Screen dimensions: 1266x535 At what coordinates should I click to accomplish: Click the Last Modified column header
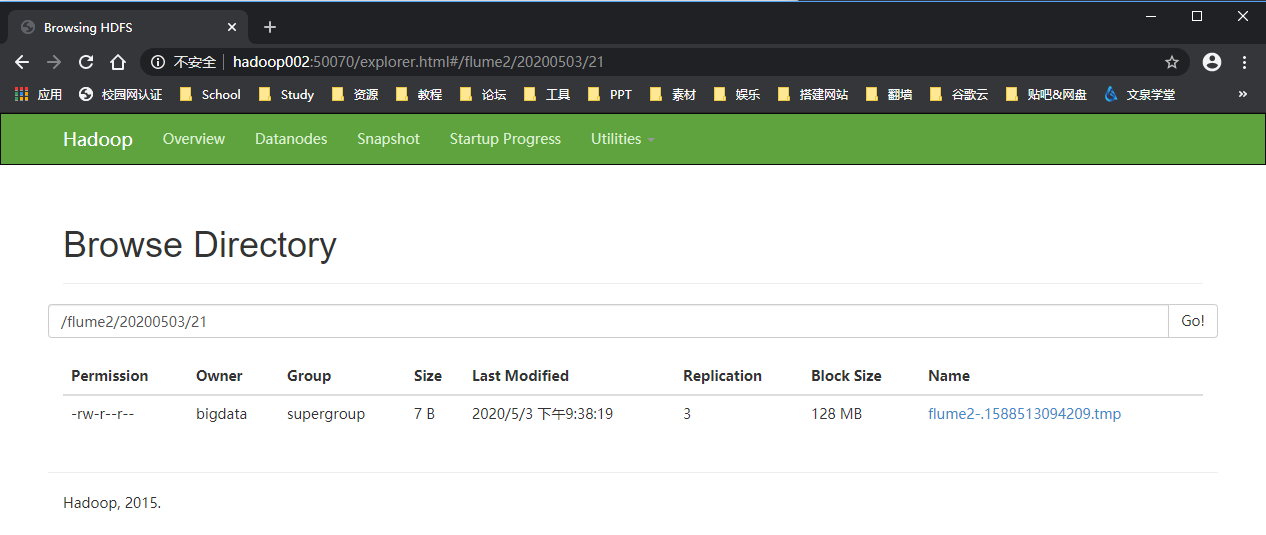pos(520,376)
